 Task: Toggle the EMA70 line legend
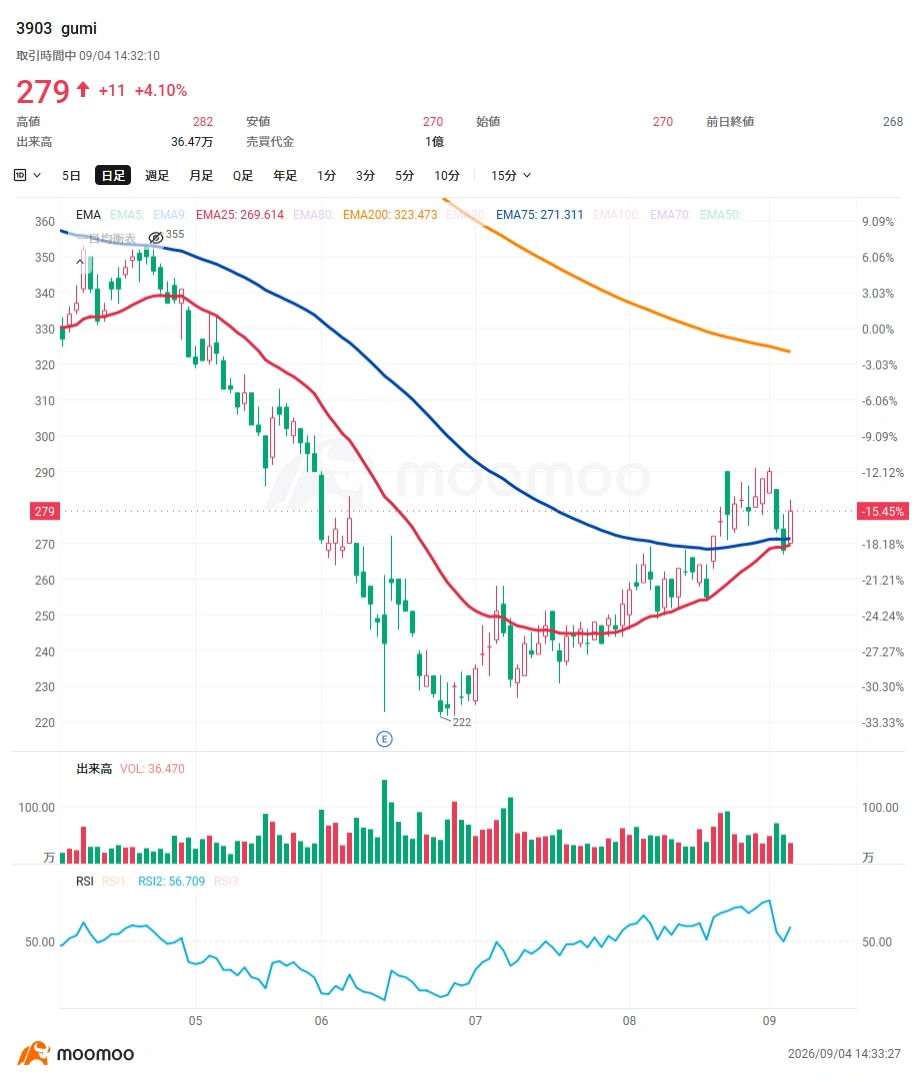pyautogui.click(x=670, y=215)
